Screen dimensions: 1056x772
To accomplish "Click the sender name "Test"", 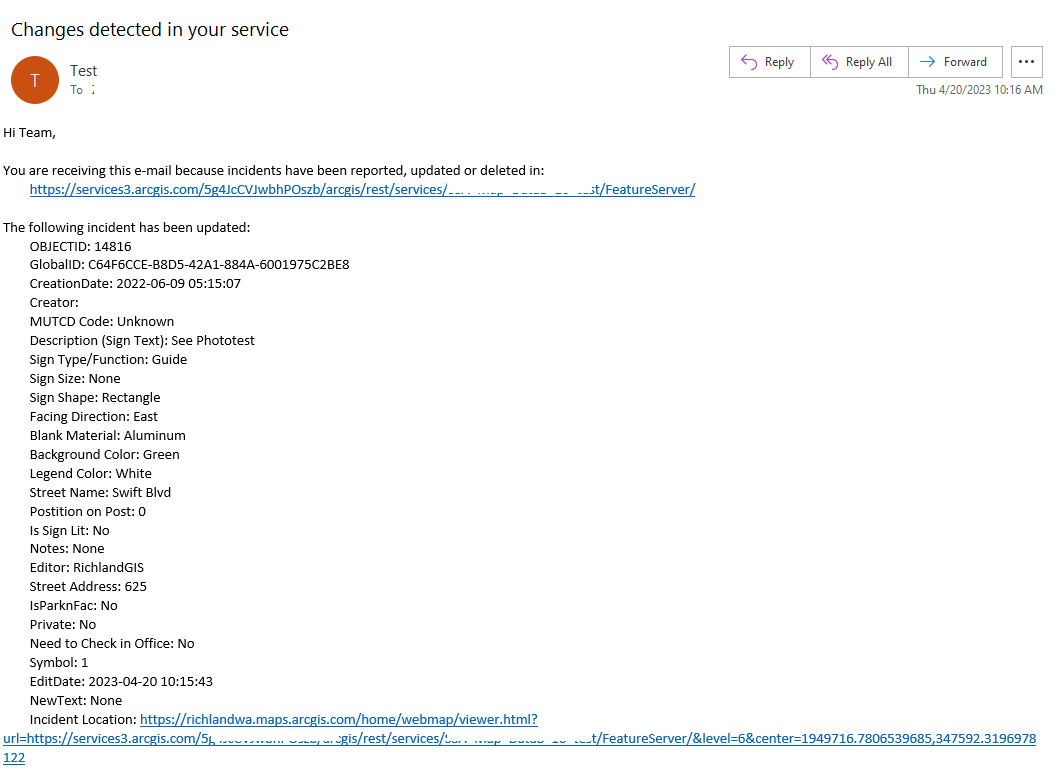I will (x=84, y=71).
